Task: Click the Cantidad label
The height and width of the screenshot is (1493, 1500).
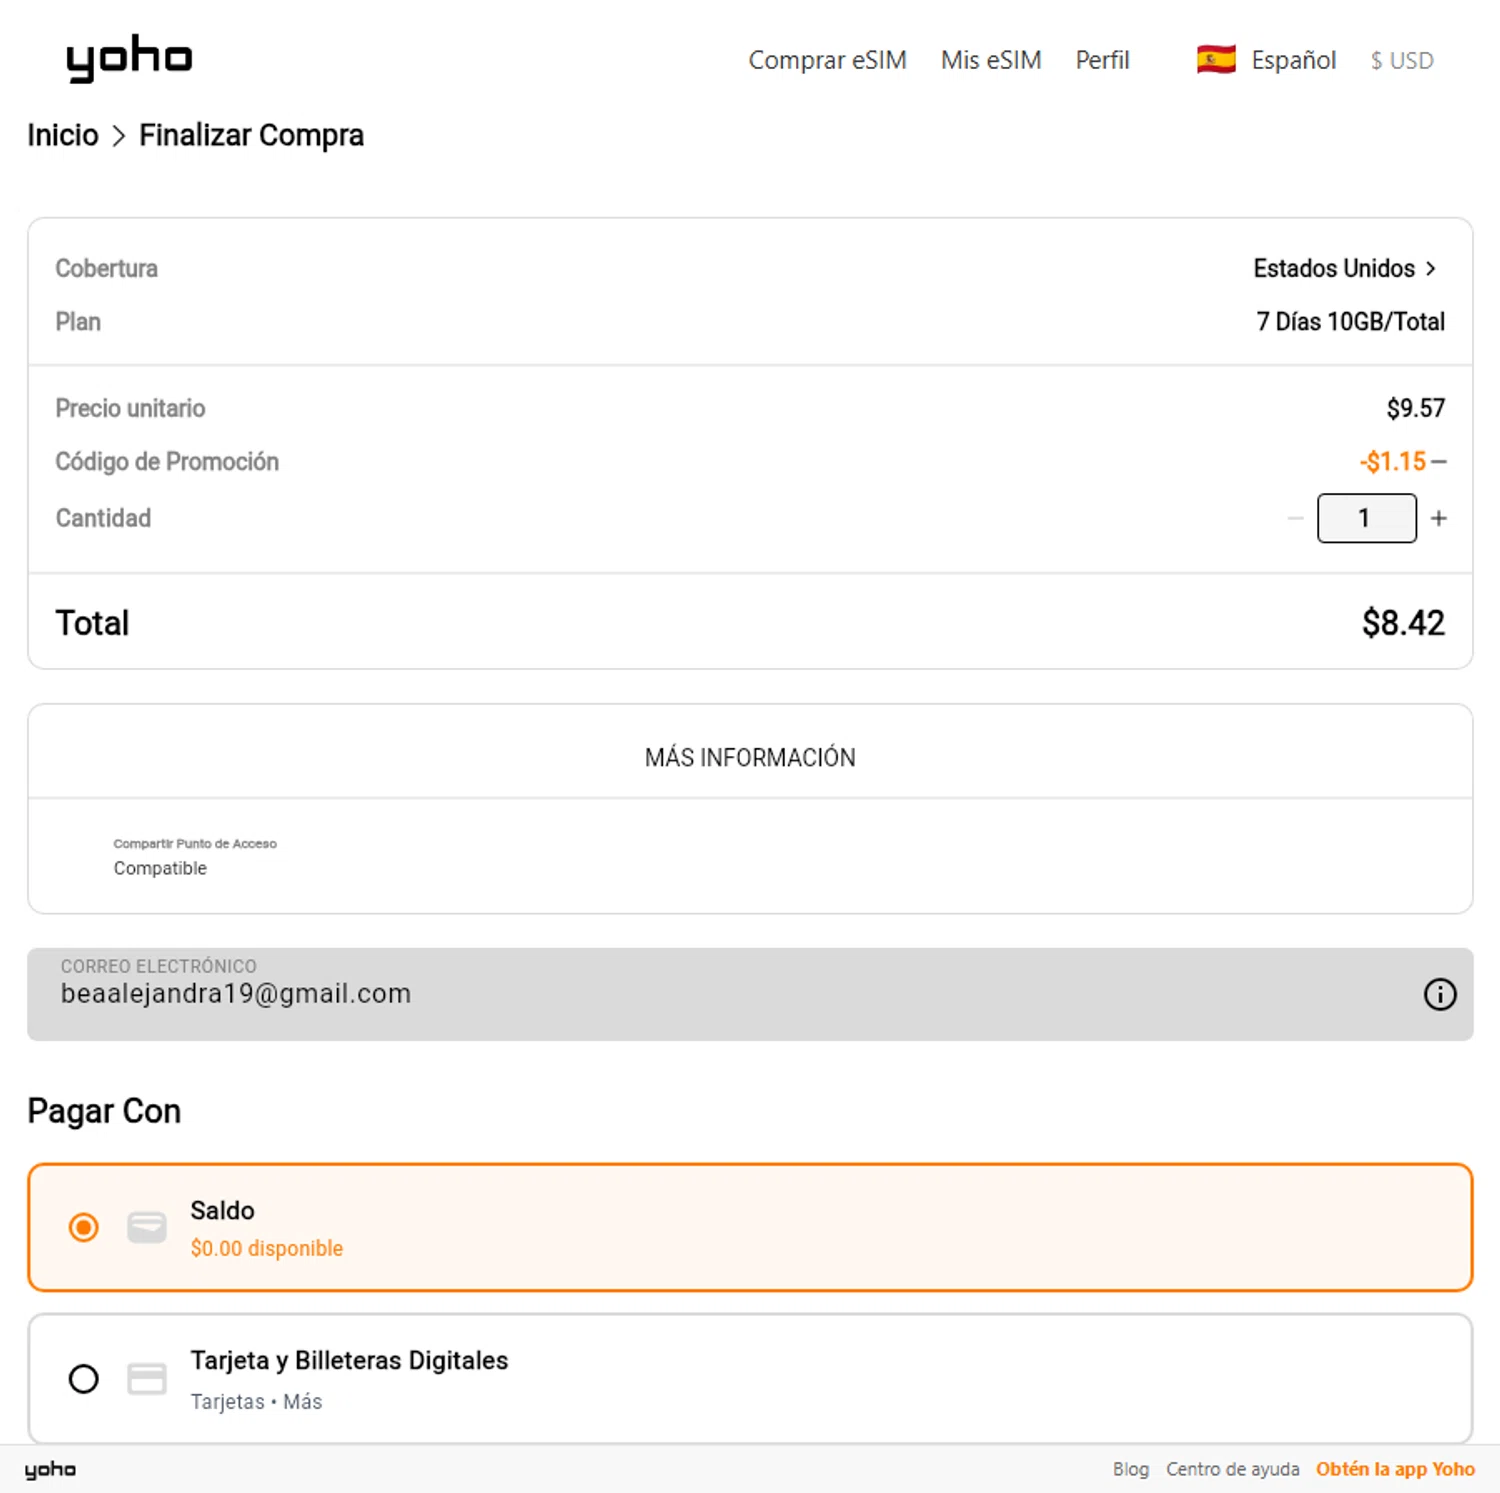Action: pyautogui.click(x=103, y=518)
